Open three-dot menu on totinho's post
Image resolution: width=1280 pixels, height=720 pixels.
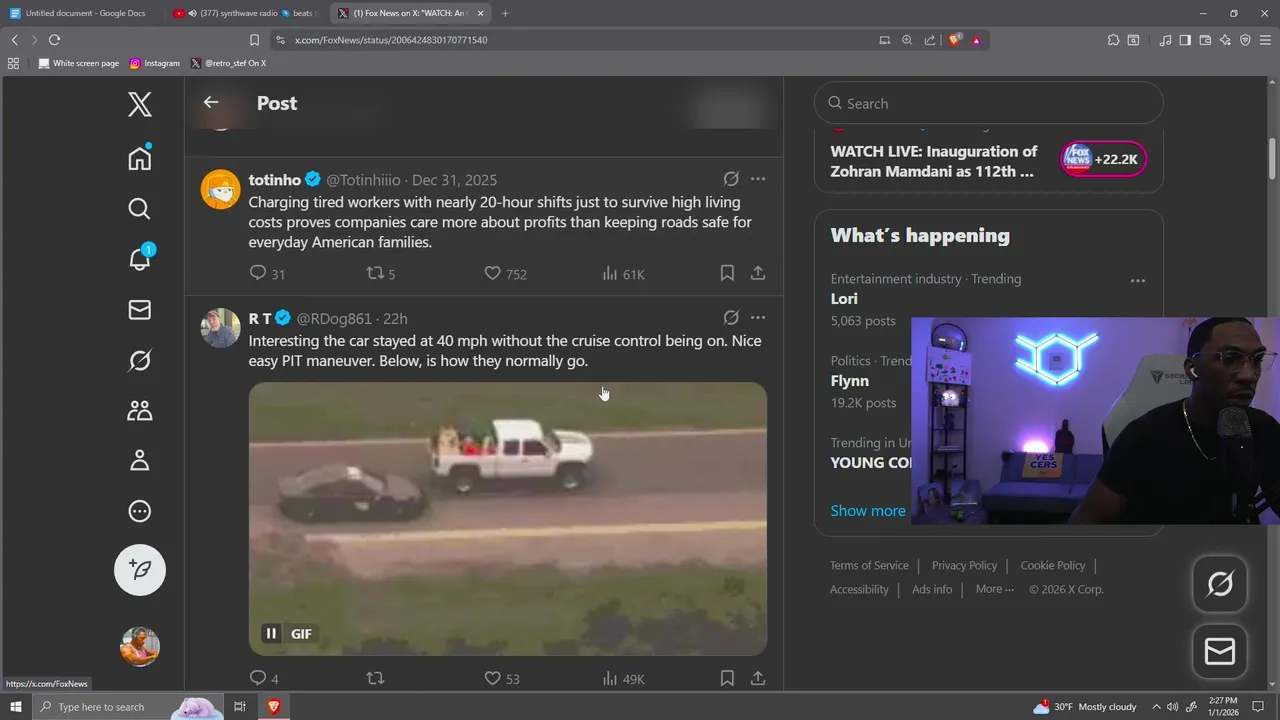click(x=758, y=179)
